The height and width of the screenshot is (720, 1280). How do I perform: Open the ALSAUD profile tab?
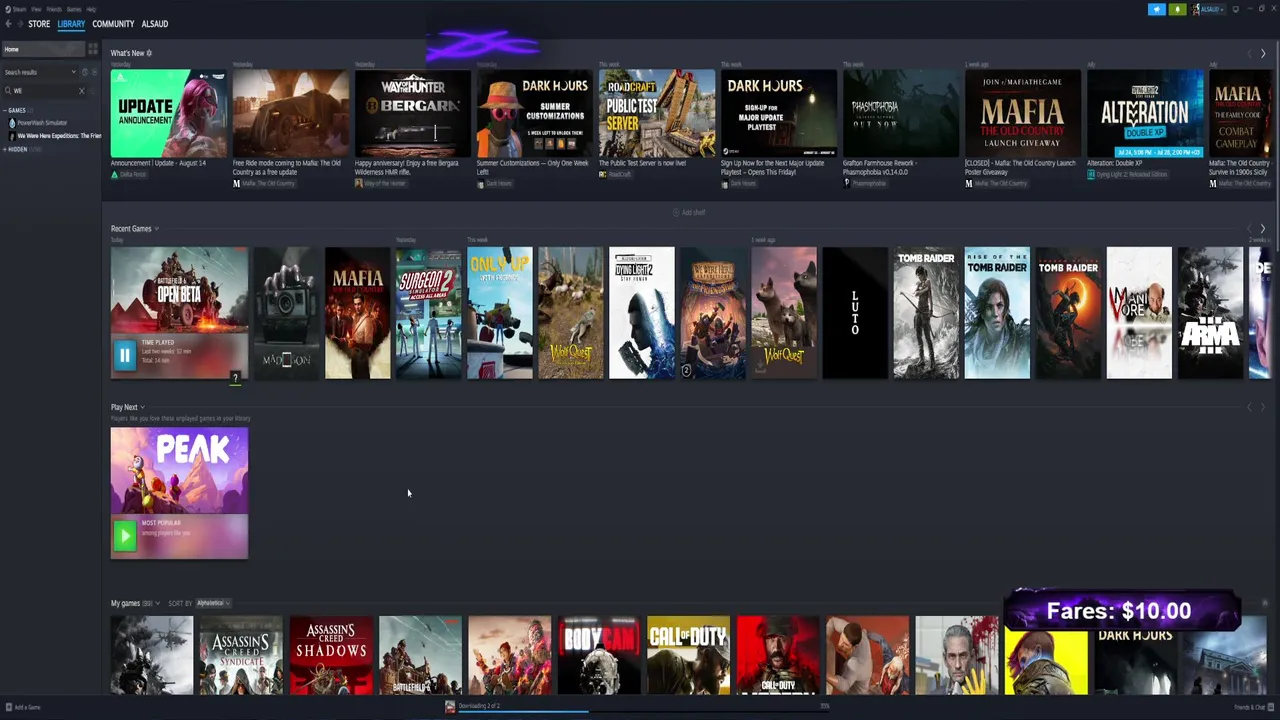point(154,24)
